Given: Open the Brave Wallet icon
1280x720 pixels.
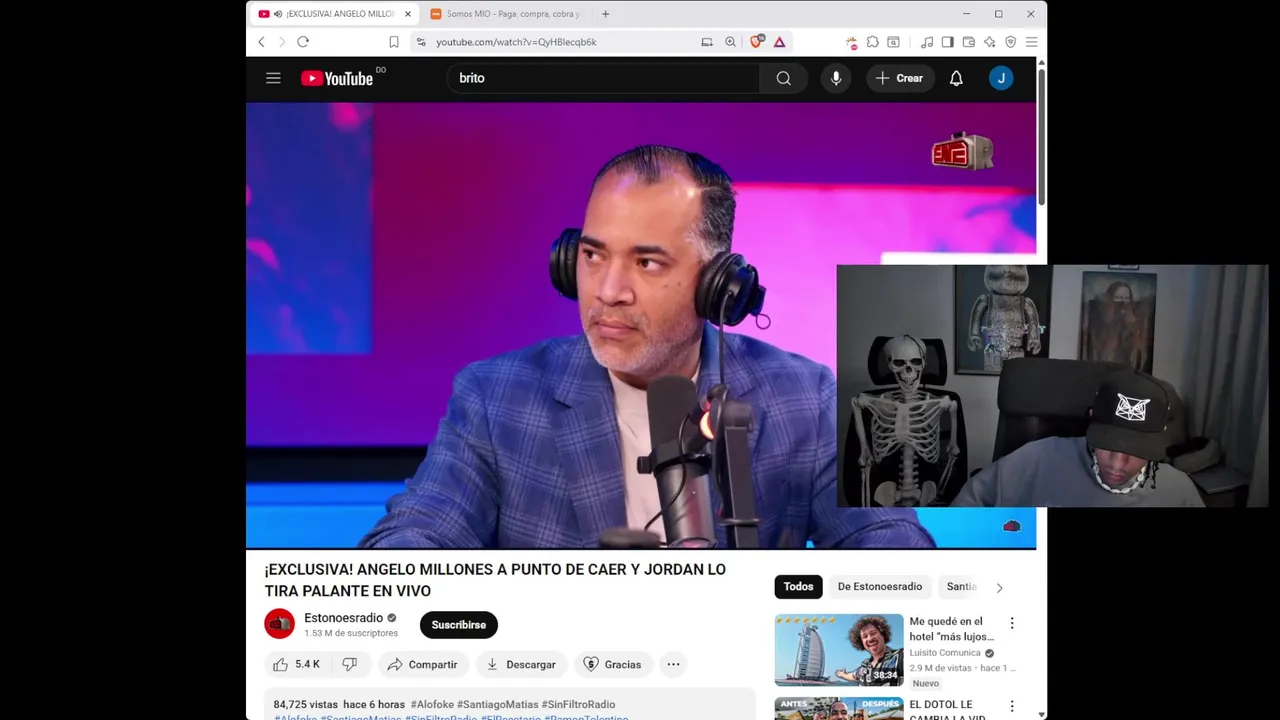Looking at the screenshot, I should pos(968,42).
